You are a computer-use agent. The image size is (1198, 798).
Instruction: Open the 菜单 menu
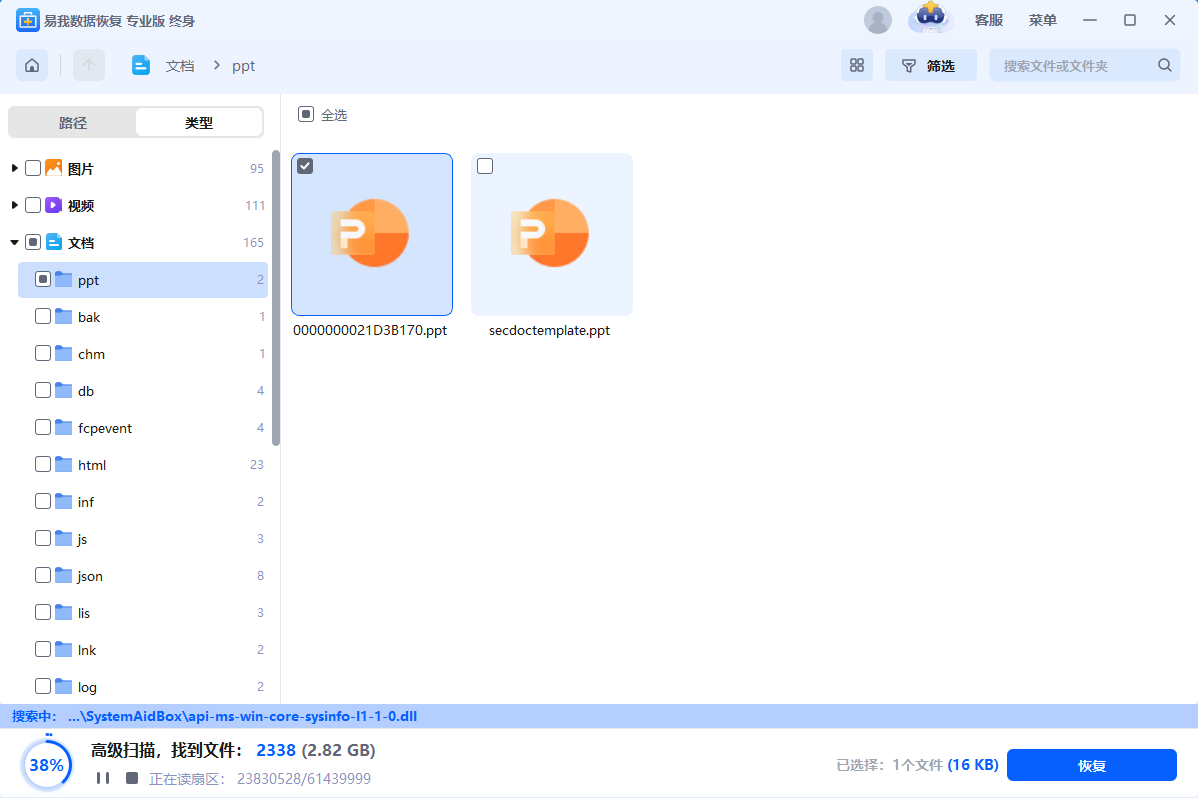pyautogui.click(x=1042, y=20)
